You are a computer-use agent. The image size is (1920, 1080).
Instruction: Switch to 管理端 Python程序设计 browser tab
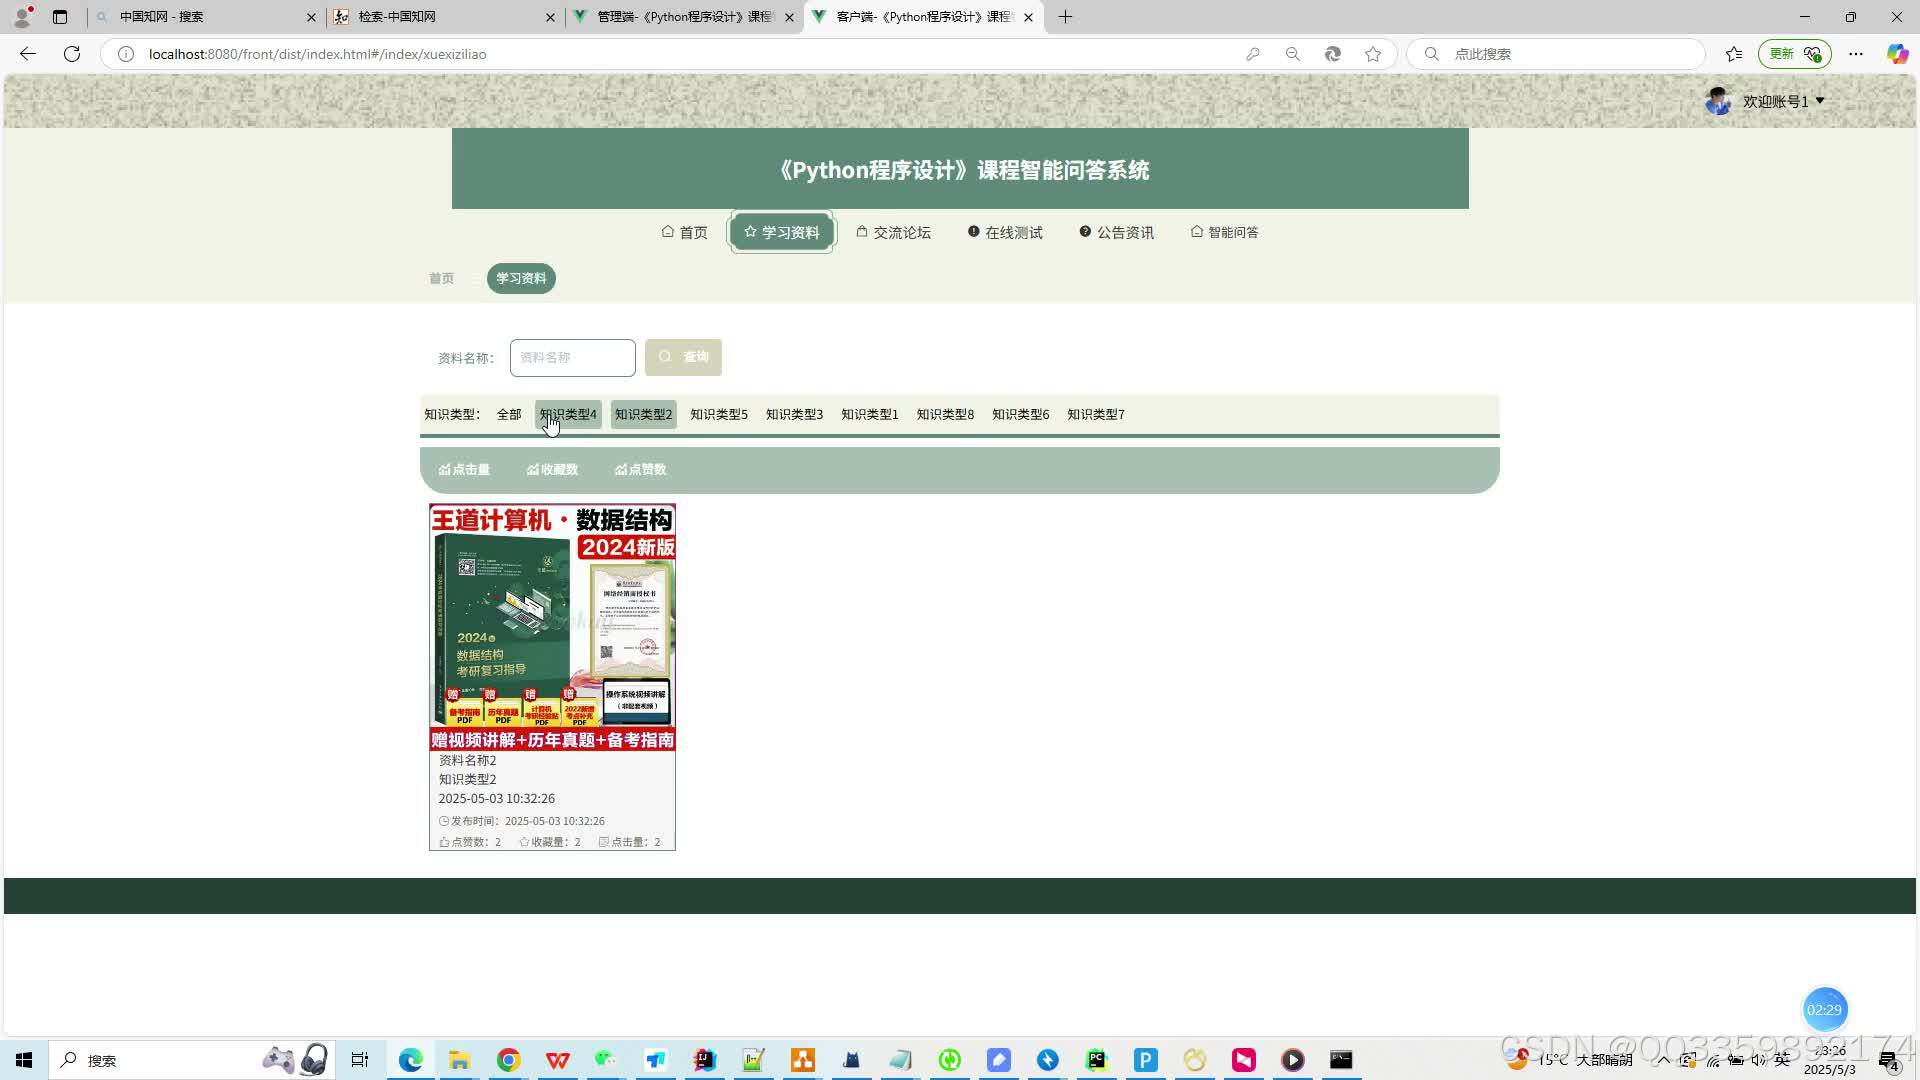click(684, 17)
